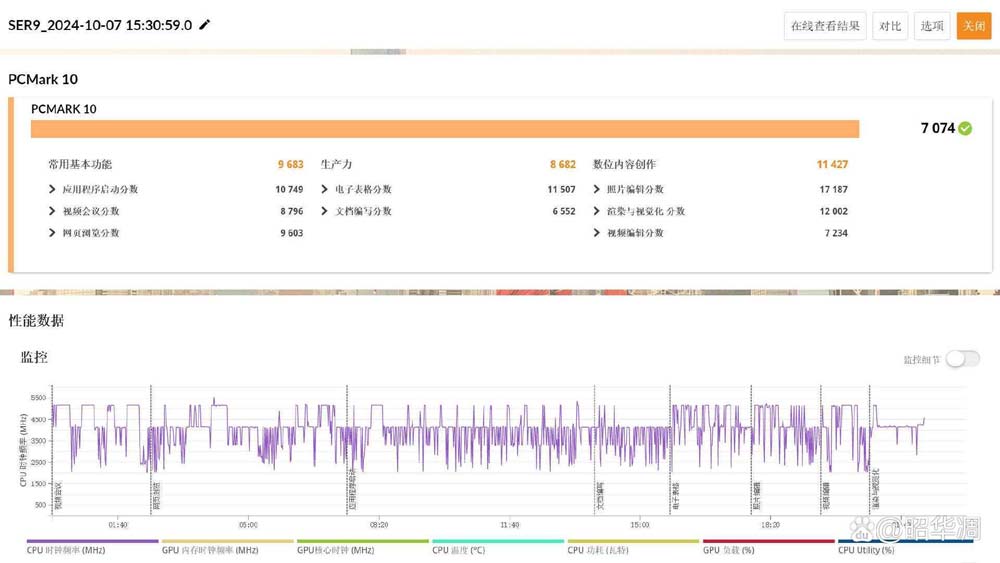Screen dimensions: 1000x563
Task: Select the GPU核心时钟 (MHz) legend tab
Action: tap(363, 547)
